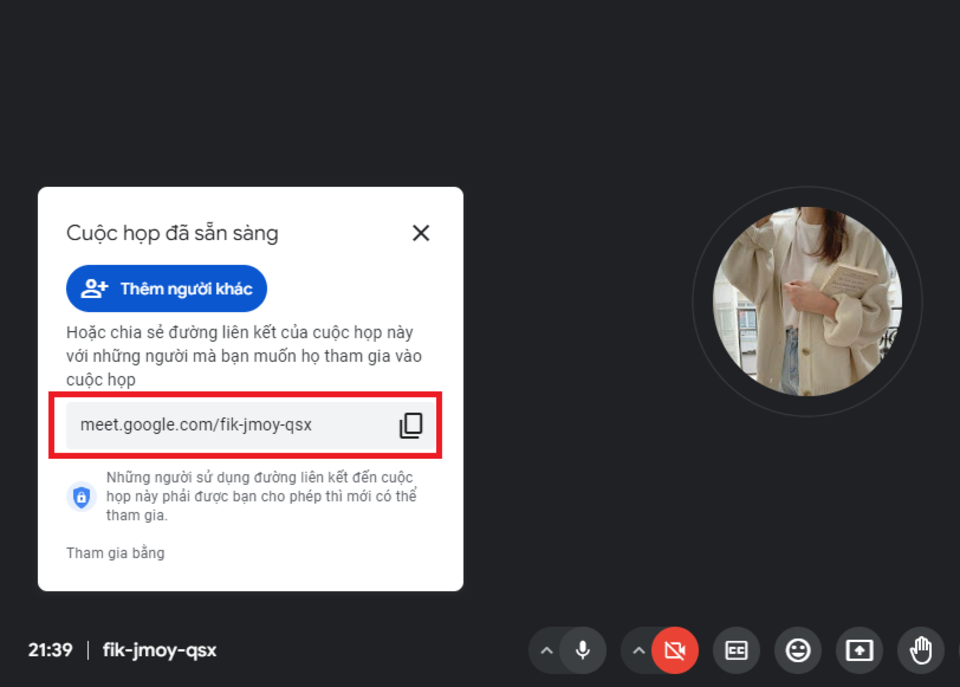Raise your hand
Screen dimensions: 960x687
(920, 651)
